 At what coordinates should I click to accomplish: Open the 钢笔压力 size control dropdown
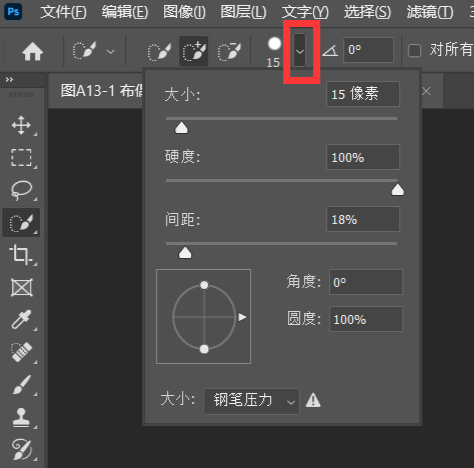tap(251, 401)
